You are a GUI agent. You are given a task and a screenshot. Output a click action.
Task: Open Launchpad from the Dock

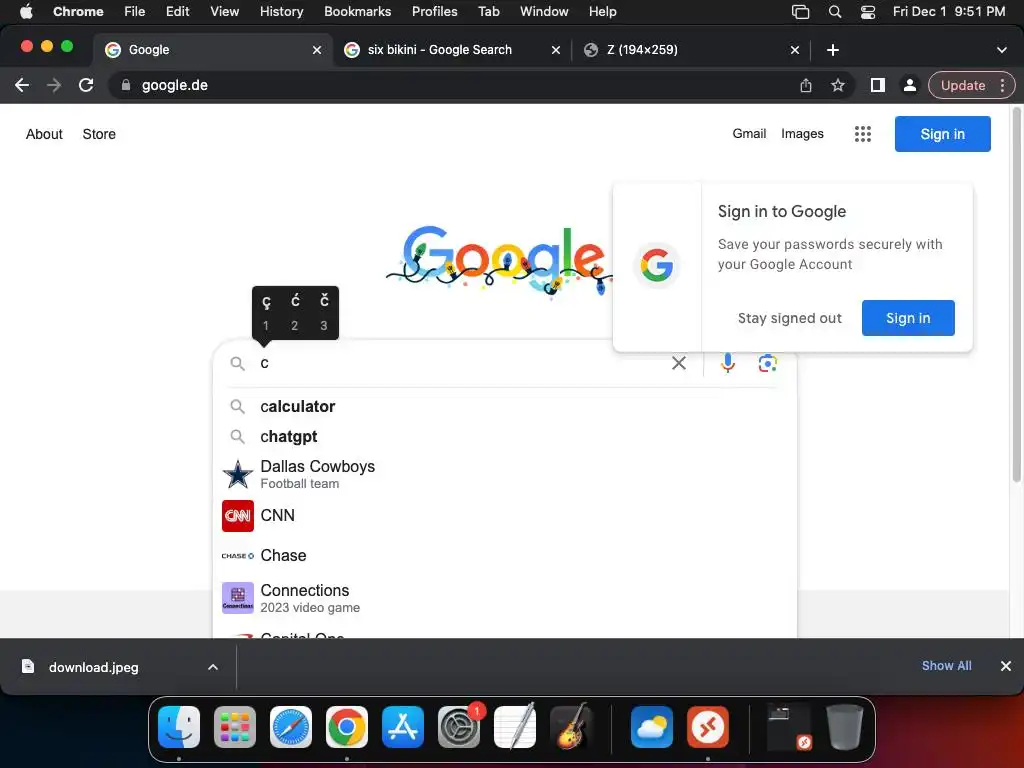[x=235, y=727]
